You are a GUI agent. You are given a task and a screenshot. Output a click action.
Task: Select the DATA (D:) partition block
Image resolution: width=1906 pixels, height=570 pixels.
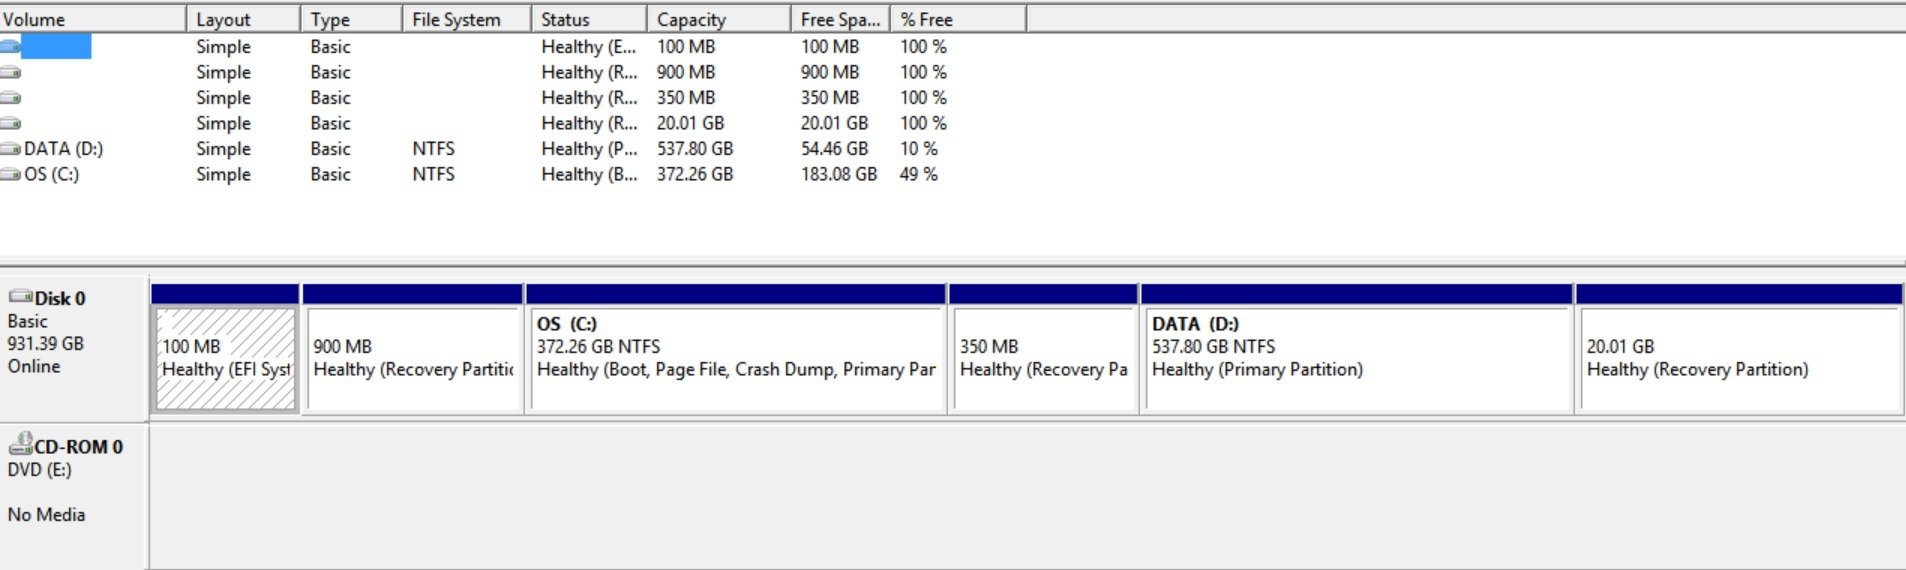pyautogui.click(x=1356, y=358)
